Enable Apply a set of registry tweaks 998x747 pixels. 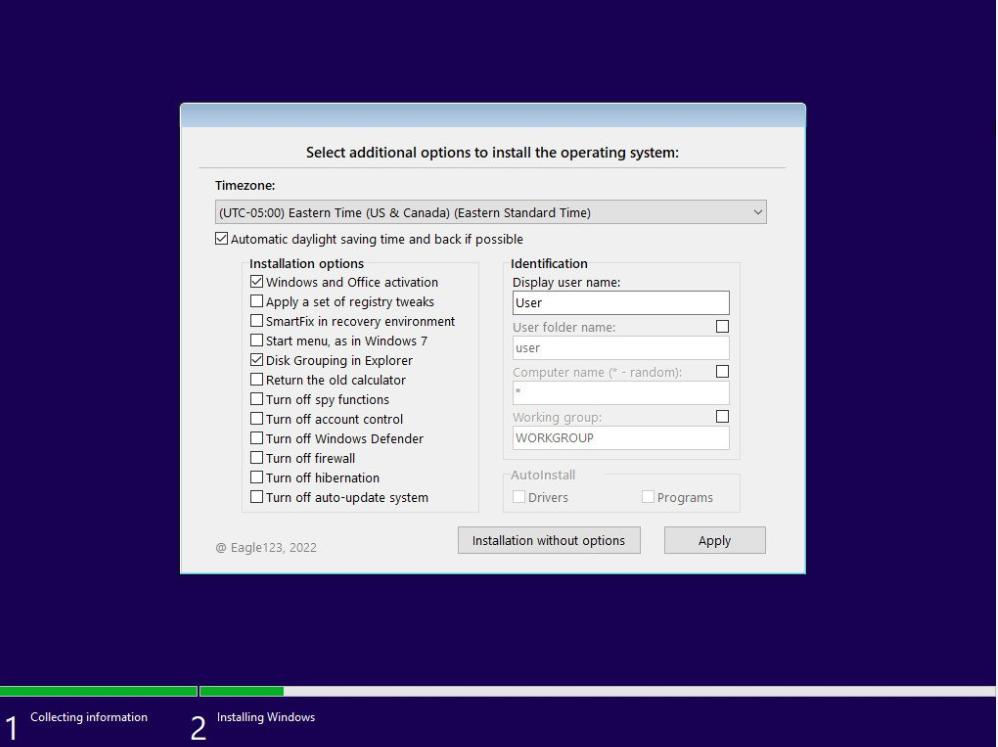click(257, 301)
